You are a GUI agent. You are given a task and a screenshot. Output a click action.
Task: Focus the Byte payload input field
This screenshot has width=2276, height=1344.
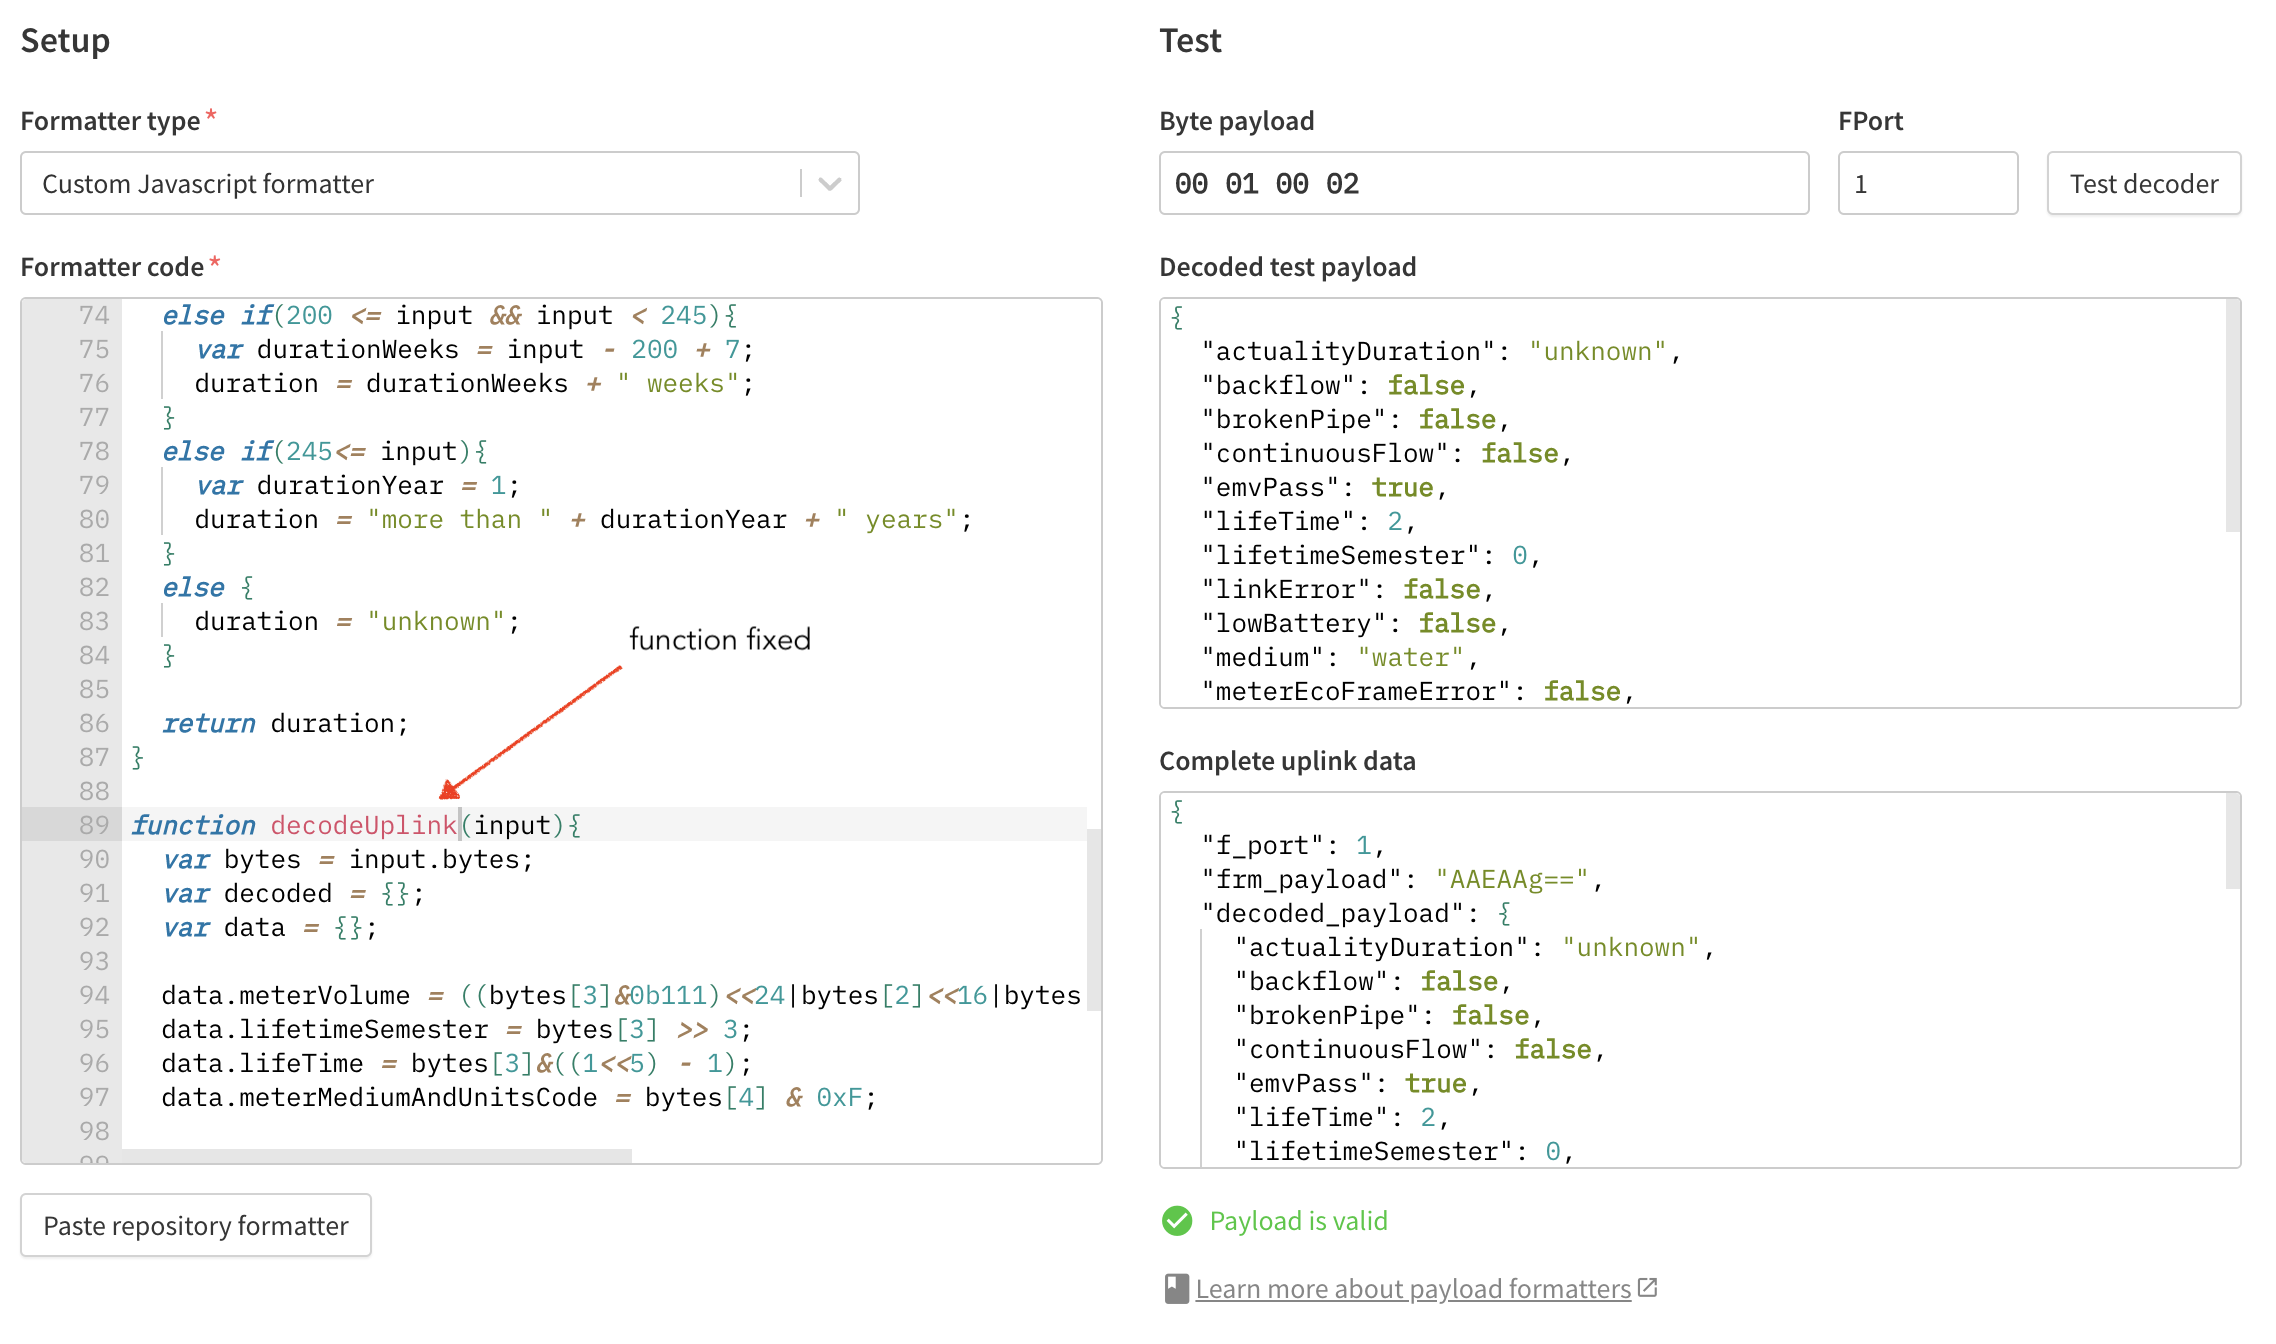point(1483,184)
